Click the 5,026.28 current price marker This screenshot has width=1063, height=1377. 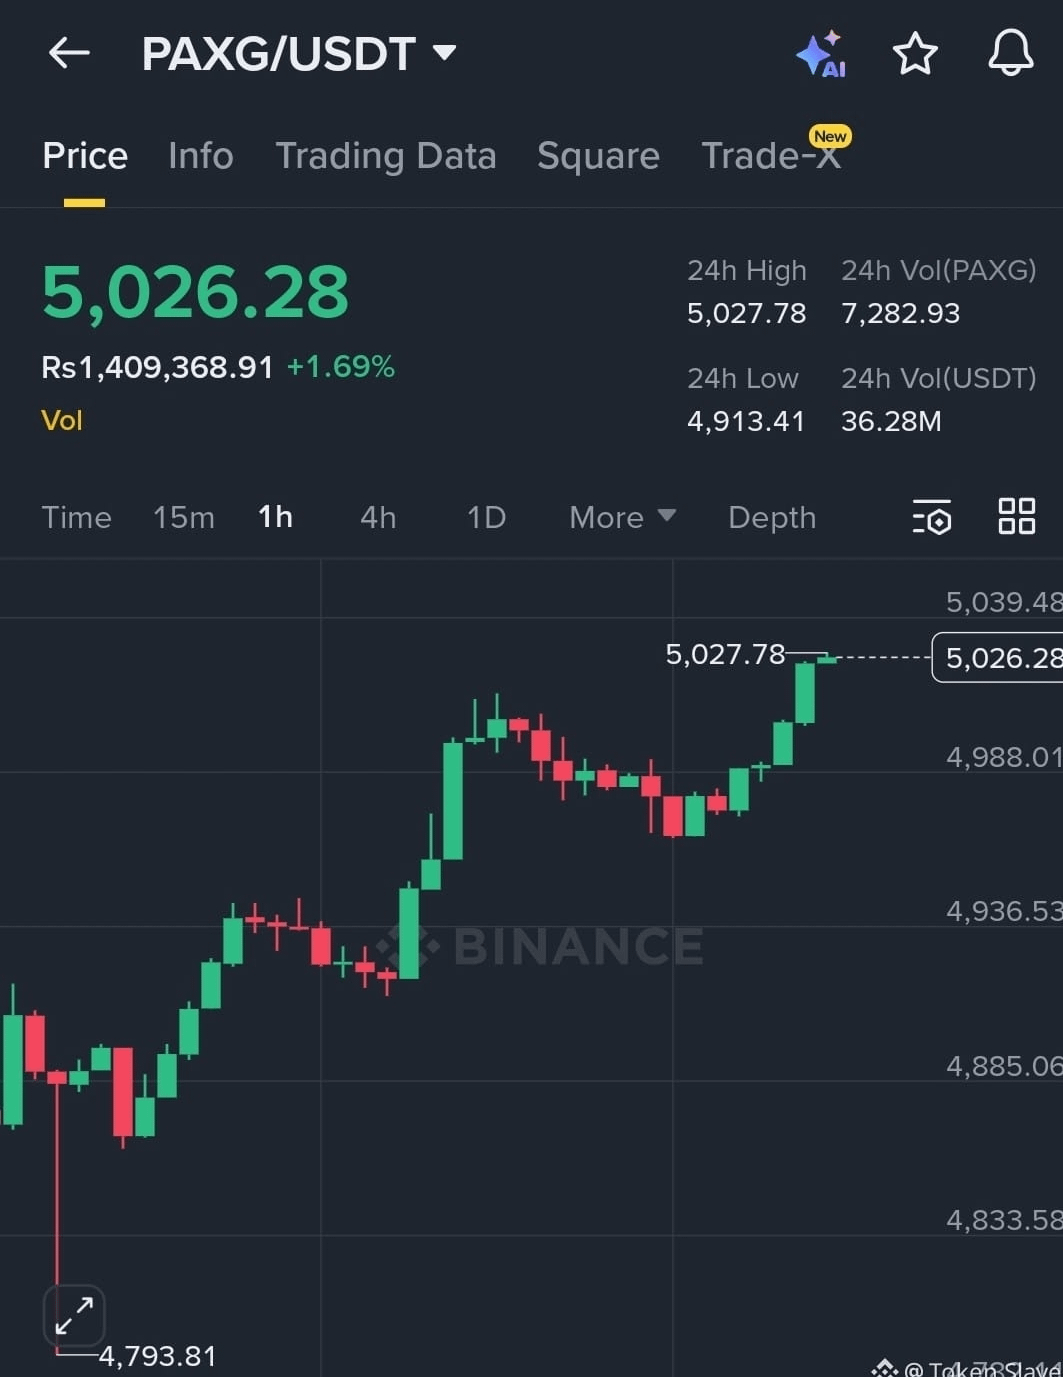click(x=998, y=658)
